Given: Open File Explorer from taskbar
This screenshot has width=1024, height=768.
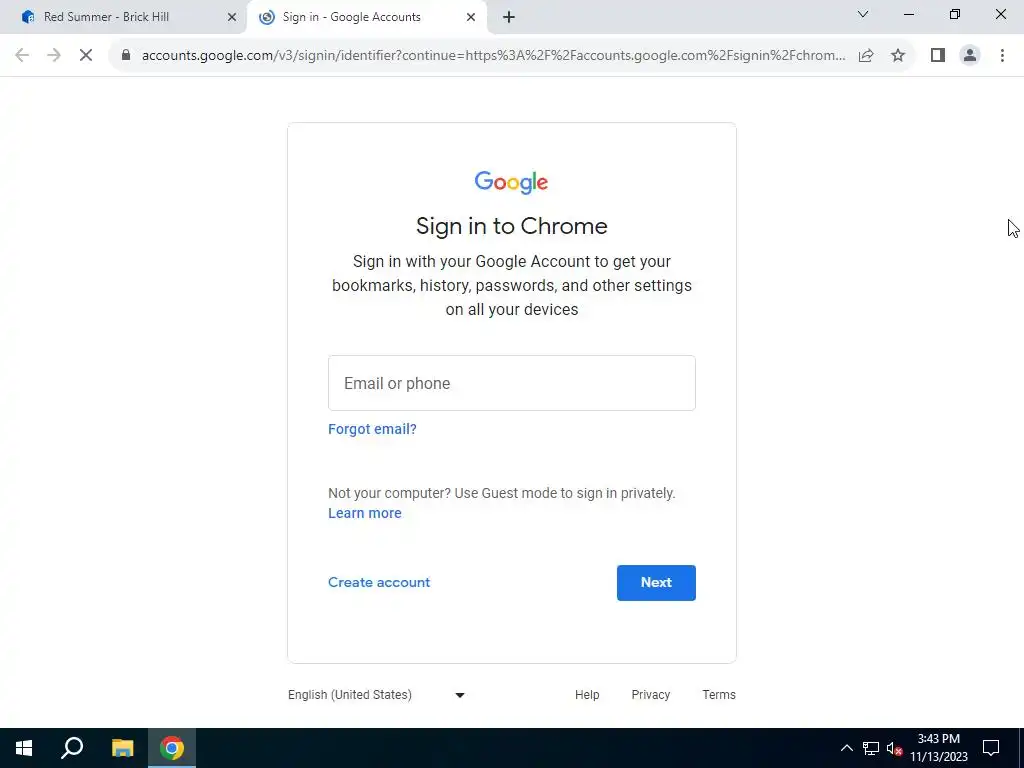Looking at the screenshot, I should (x=122, y=748).
